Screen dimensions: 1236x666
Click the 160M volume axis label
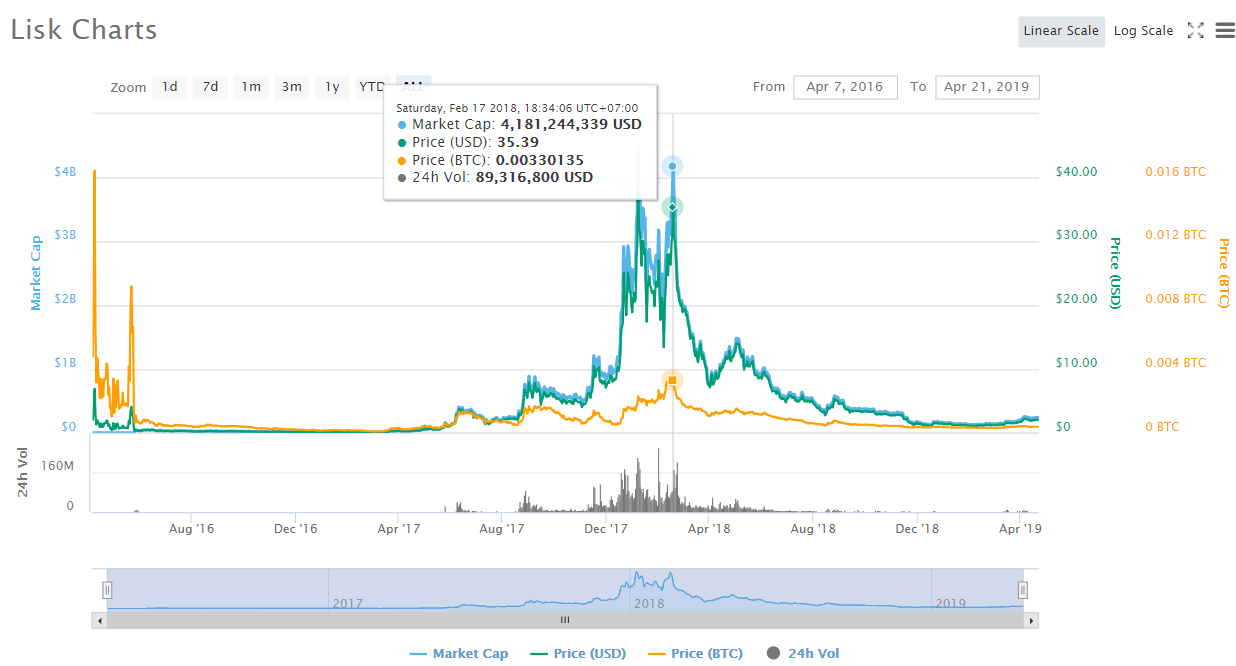58,465
